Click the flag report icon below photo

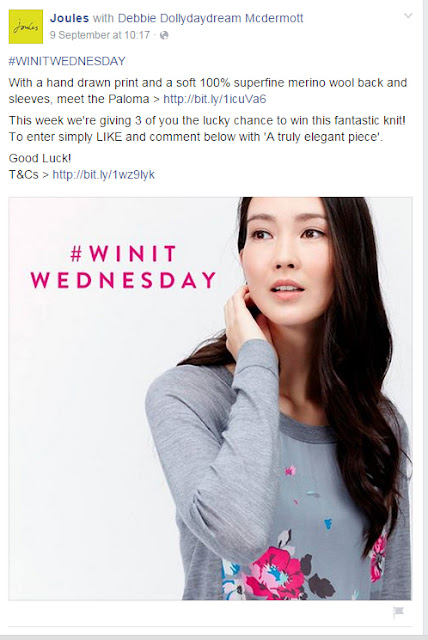coord(398,612)
